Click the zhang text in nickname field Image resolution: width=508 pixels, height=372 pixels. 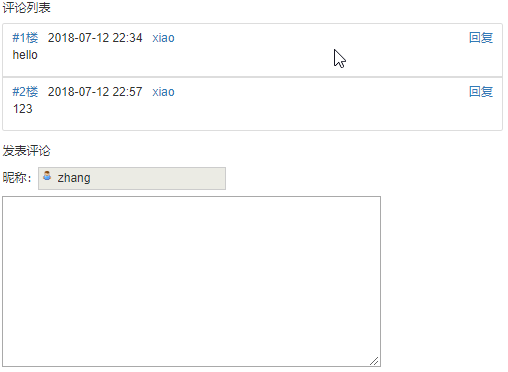click(74, 178)
